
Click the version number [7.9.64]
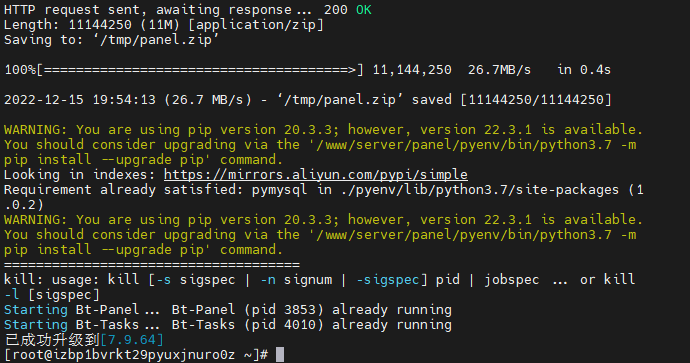[132, 340]
